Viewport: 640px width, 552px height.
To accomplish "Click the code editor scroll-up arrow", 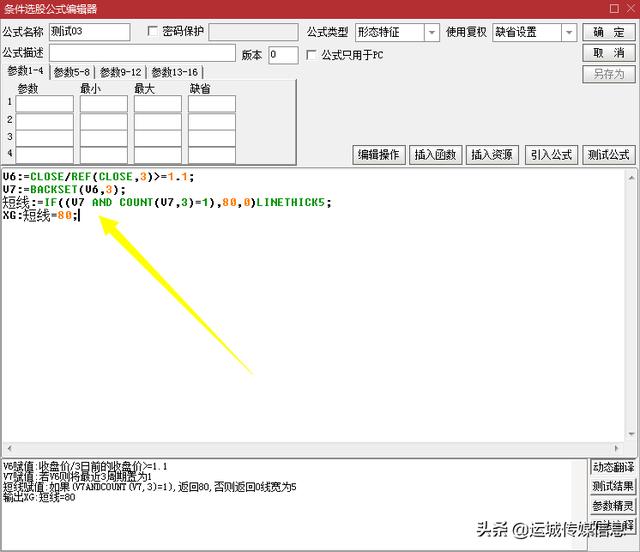I will pyautogui.click(x=631, y=177).
